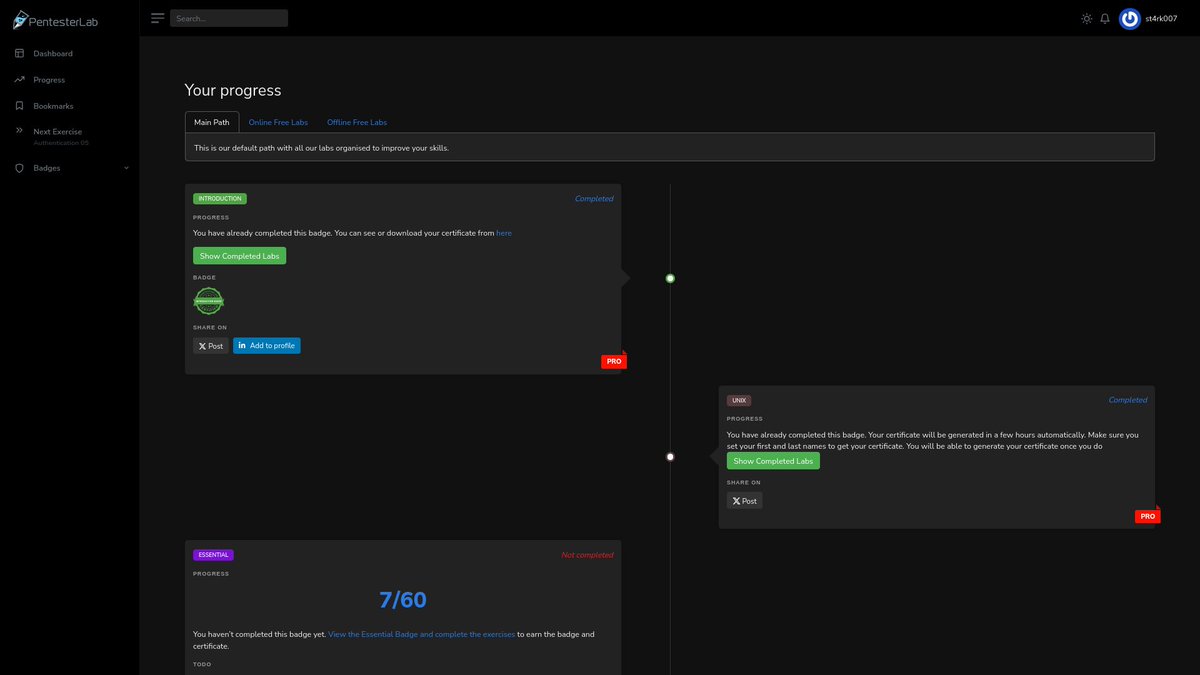Click the Next Exercise double-arrow icon

click(x=19, y=130)
